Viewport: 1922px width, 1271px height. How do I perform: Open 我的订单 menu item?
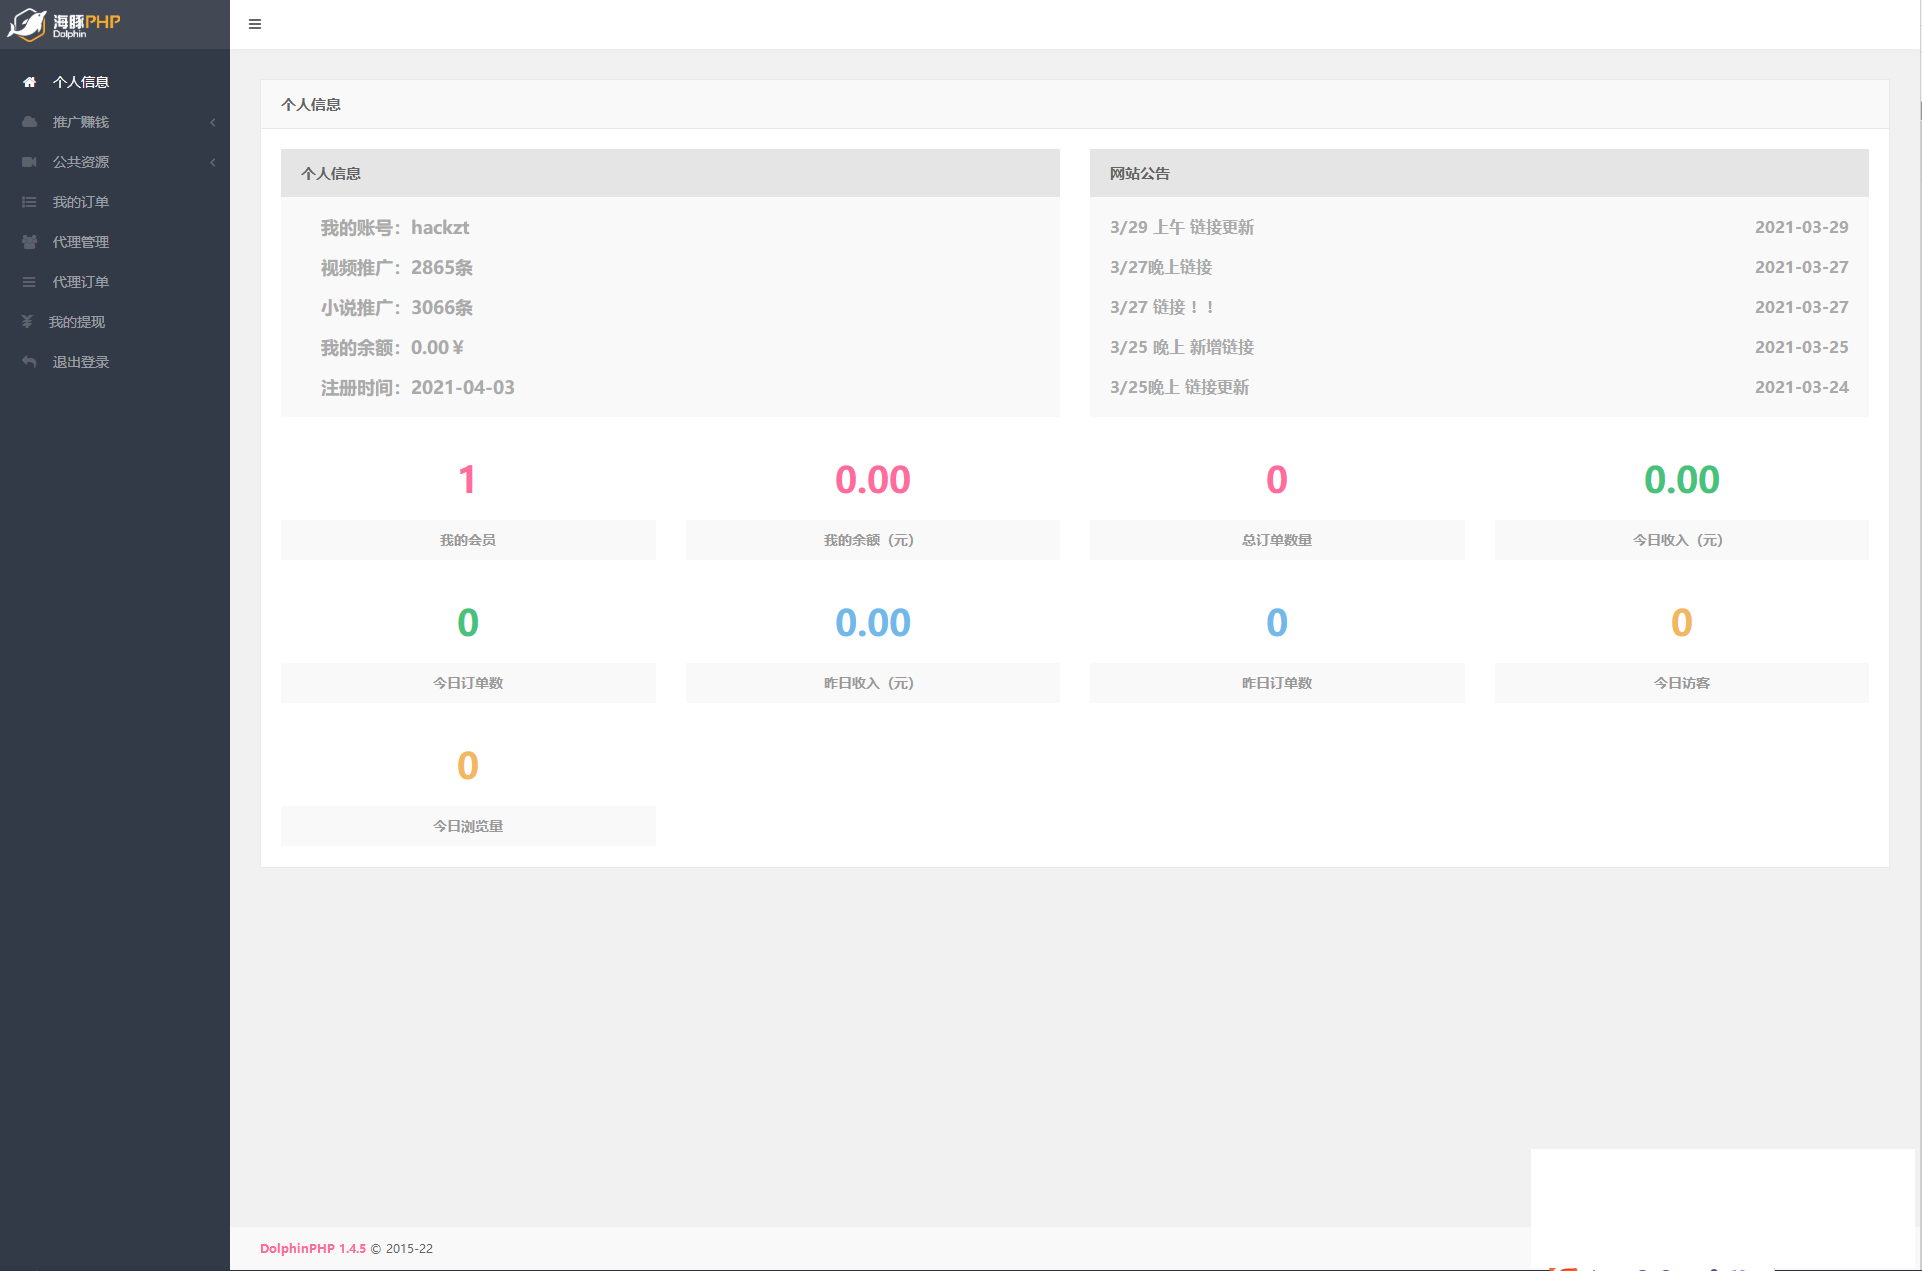click(81, 202)
